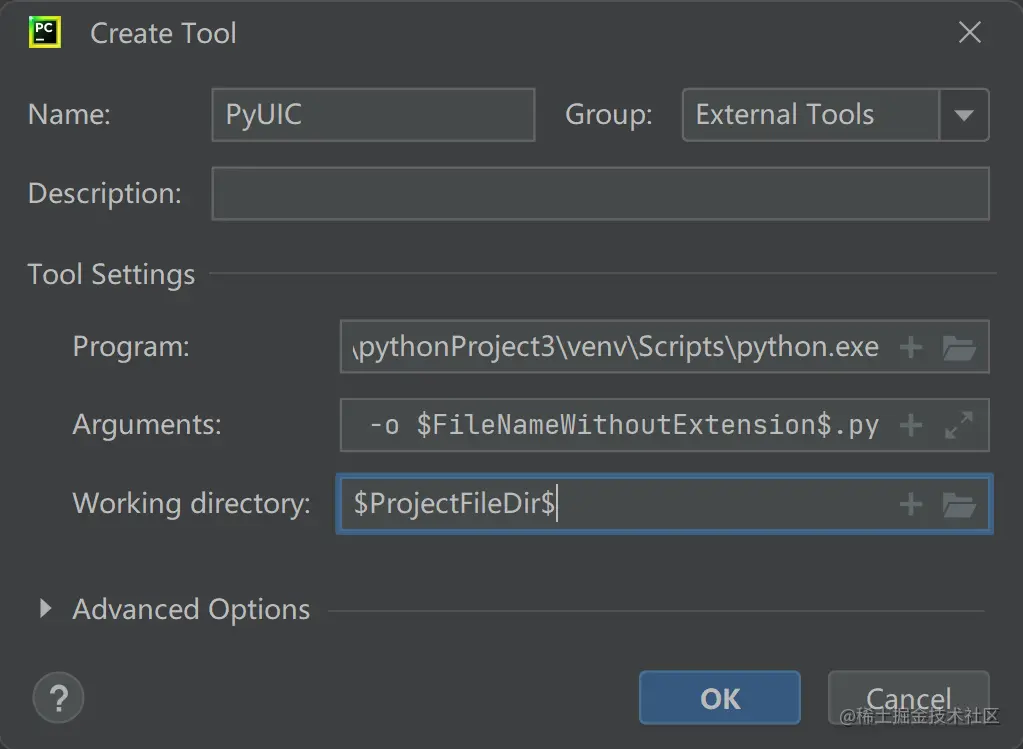Click the folder browse icon for Program
The image size is (1023, 749).
[x=959, y=347]
